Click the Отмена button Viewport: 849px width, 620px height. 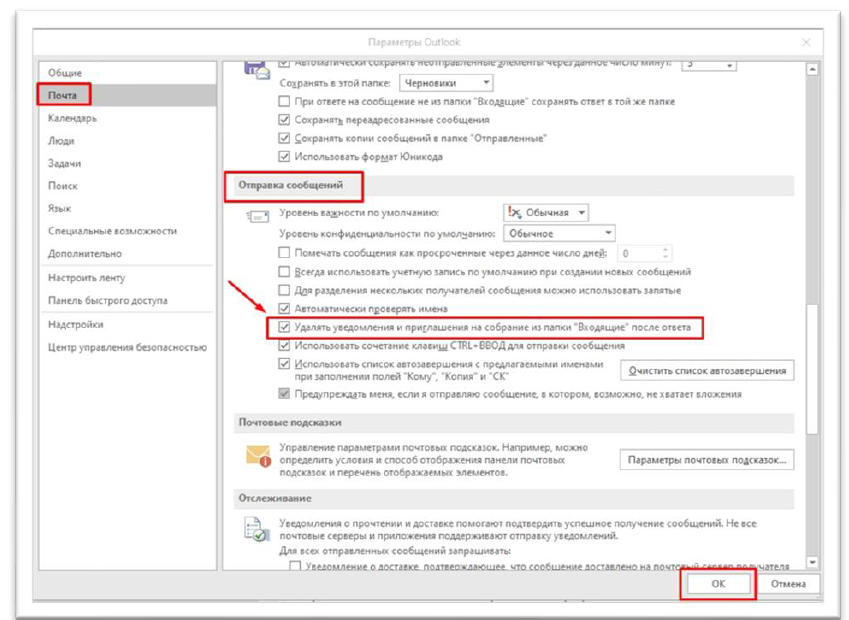click(788, 585)
